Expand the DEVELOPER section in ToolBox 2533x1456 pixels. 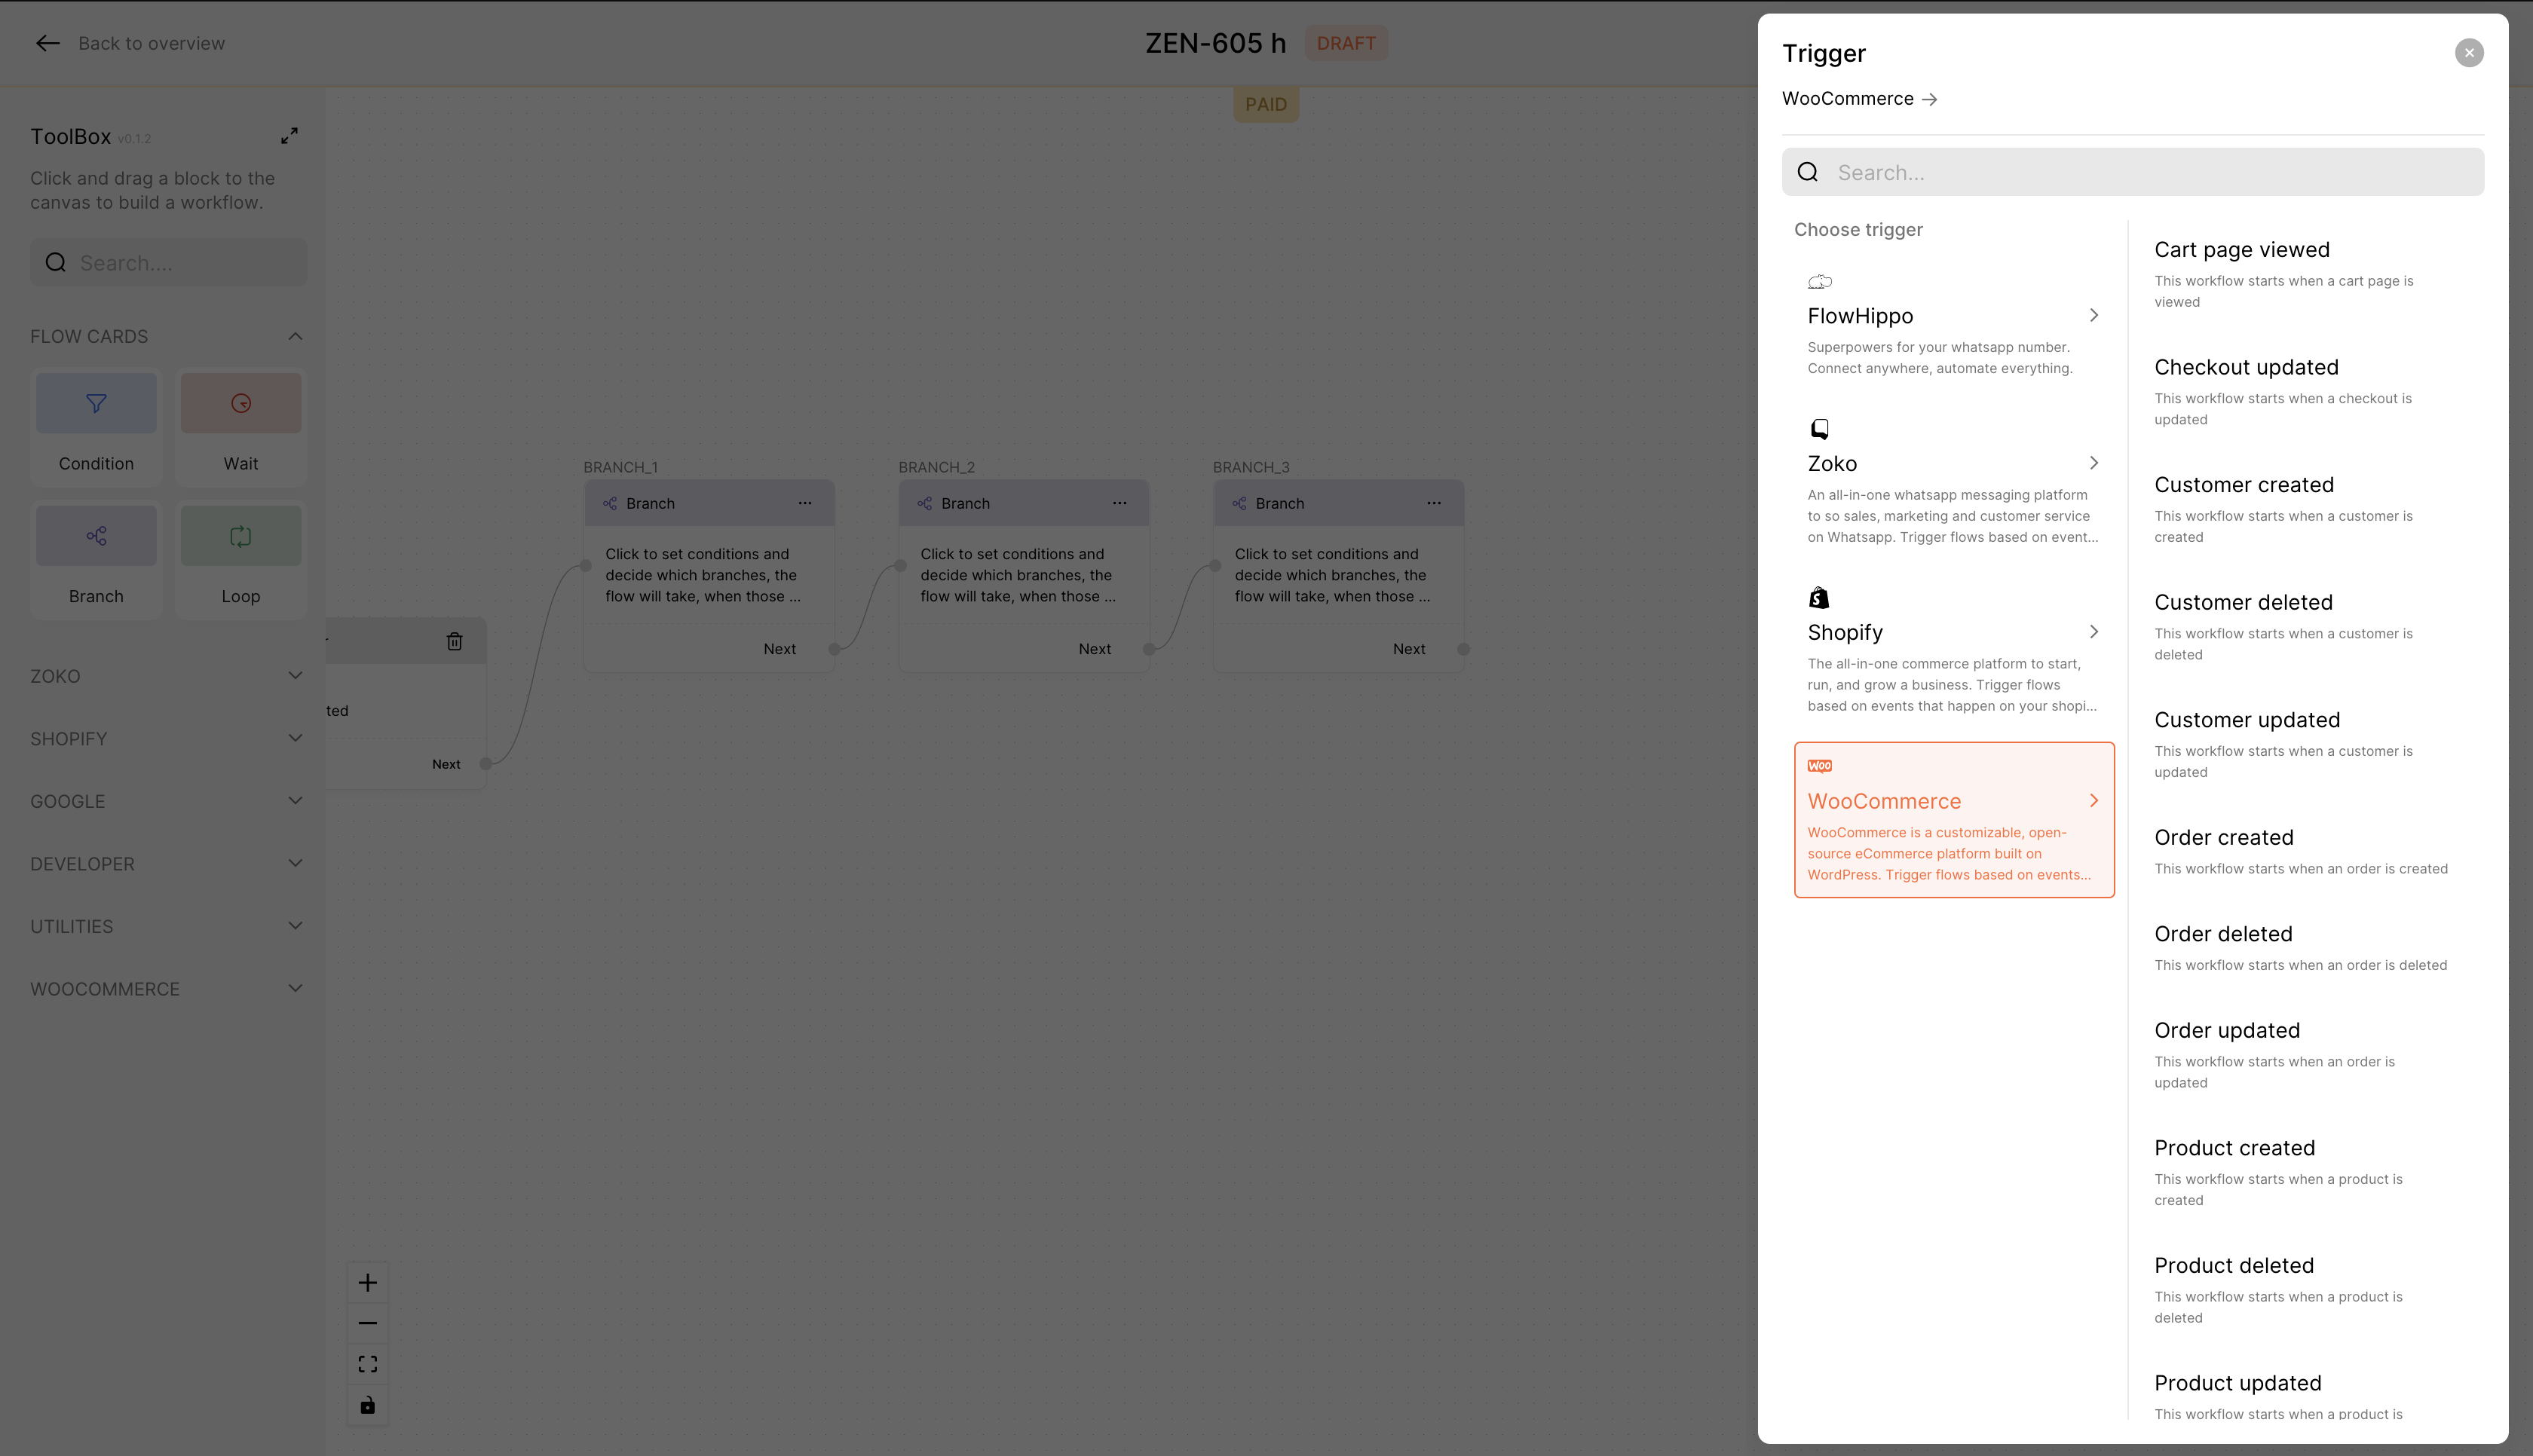pyautogui.click(x=295, y=863)
